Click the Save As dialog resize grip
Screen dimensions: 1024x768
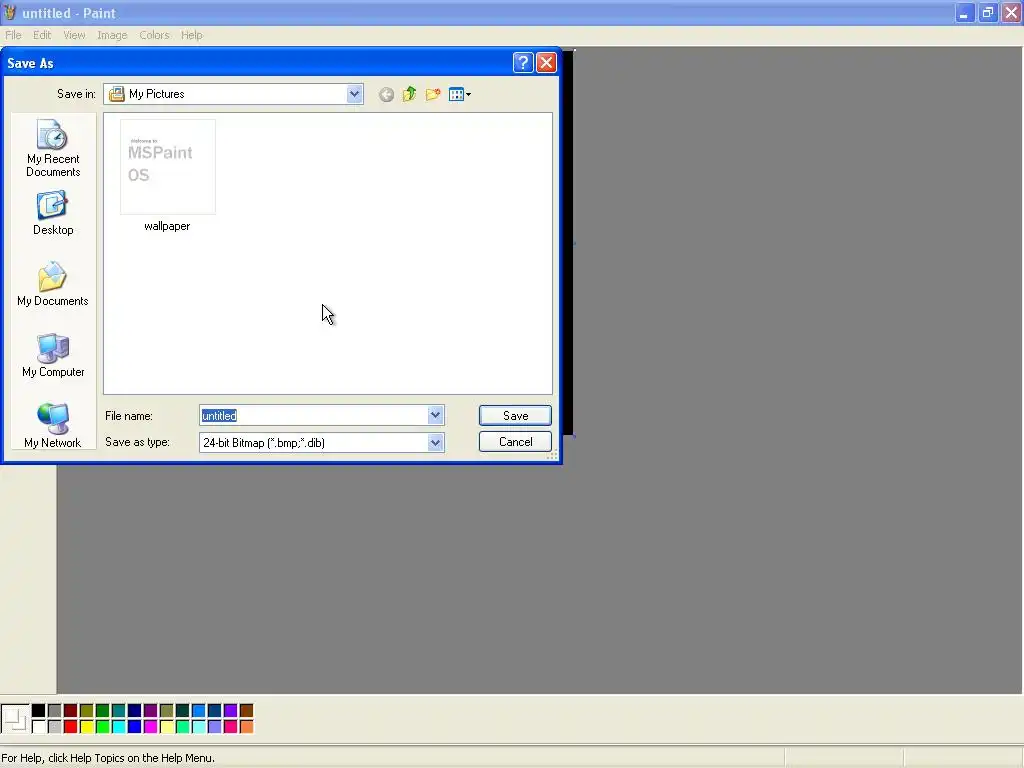(x=552, y=456)
